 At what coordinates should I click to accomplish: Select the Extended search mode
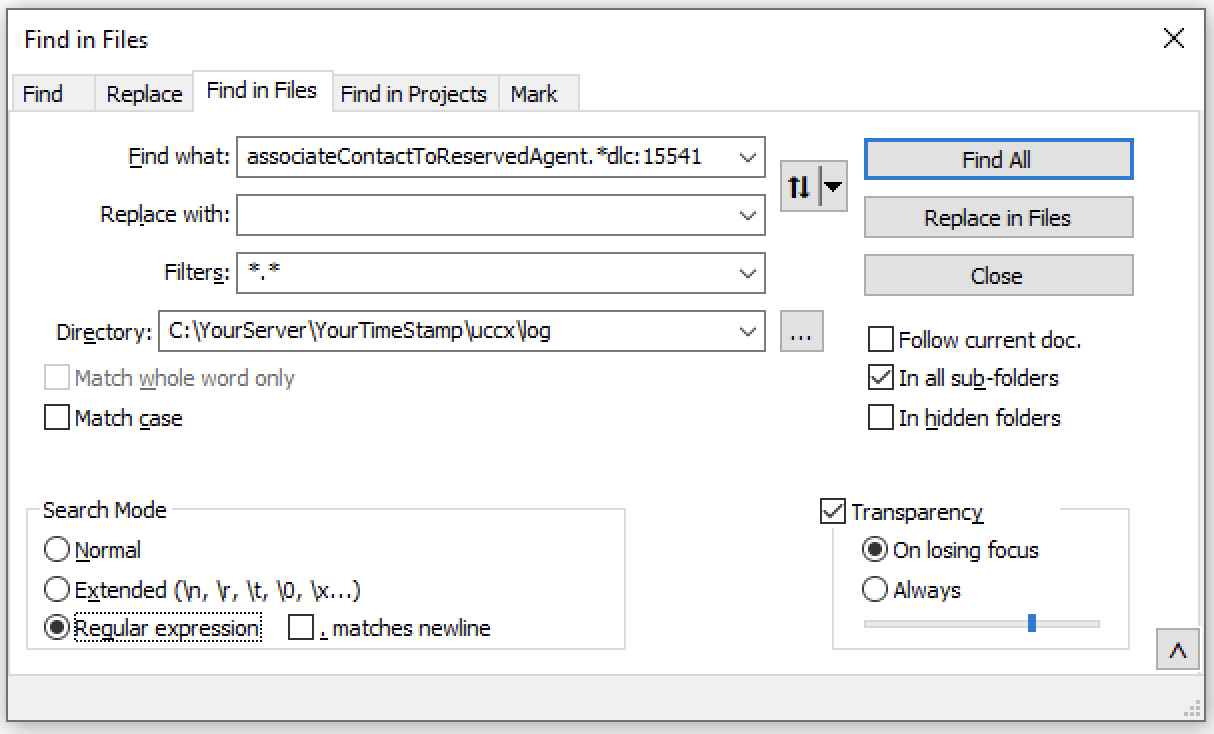(57, 589)
